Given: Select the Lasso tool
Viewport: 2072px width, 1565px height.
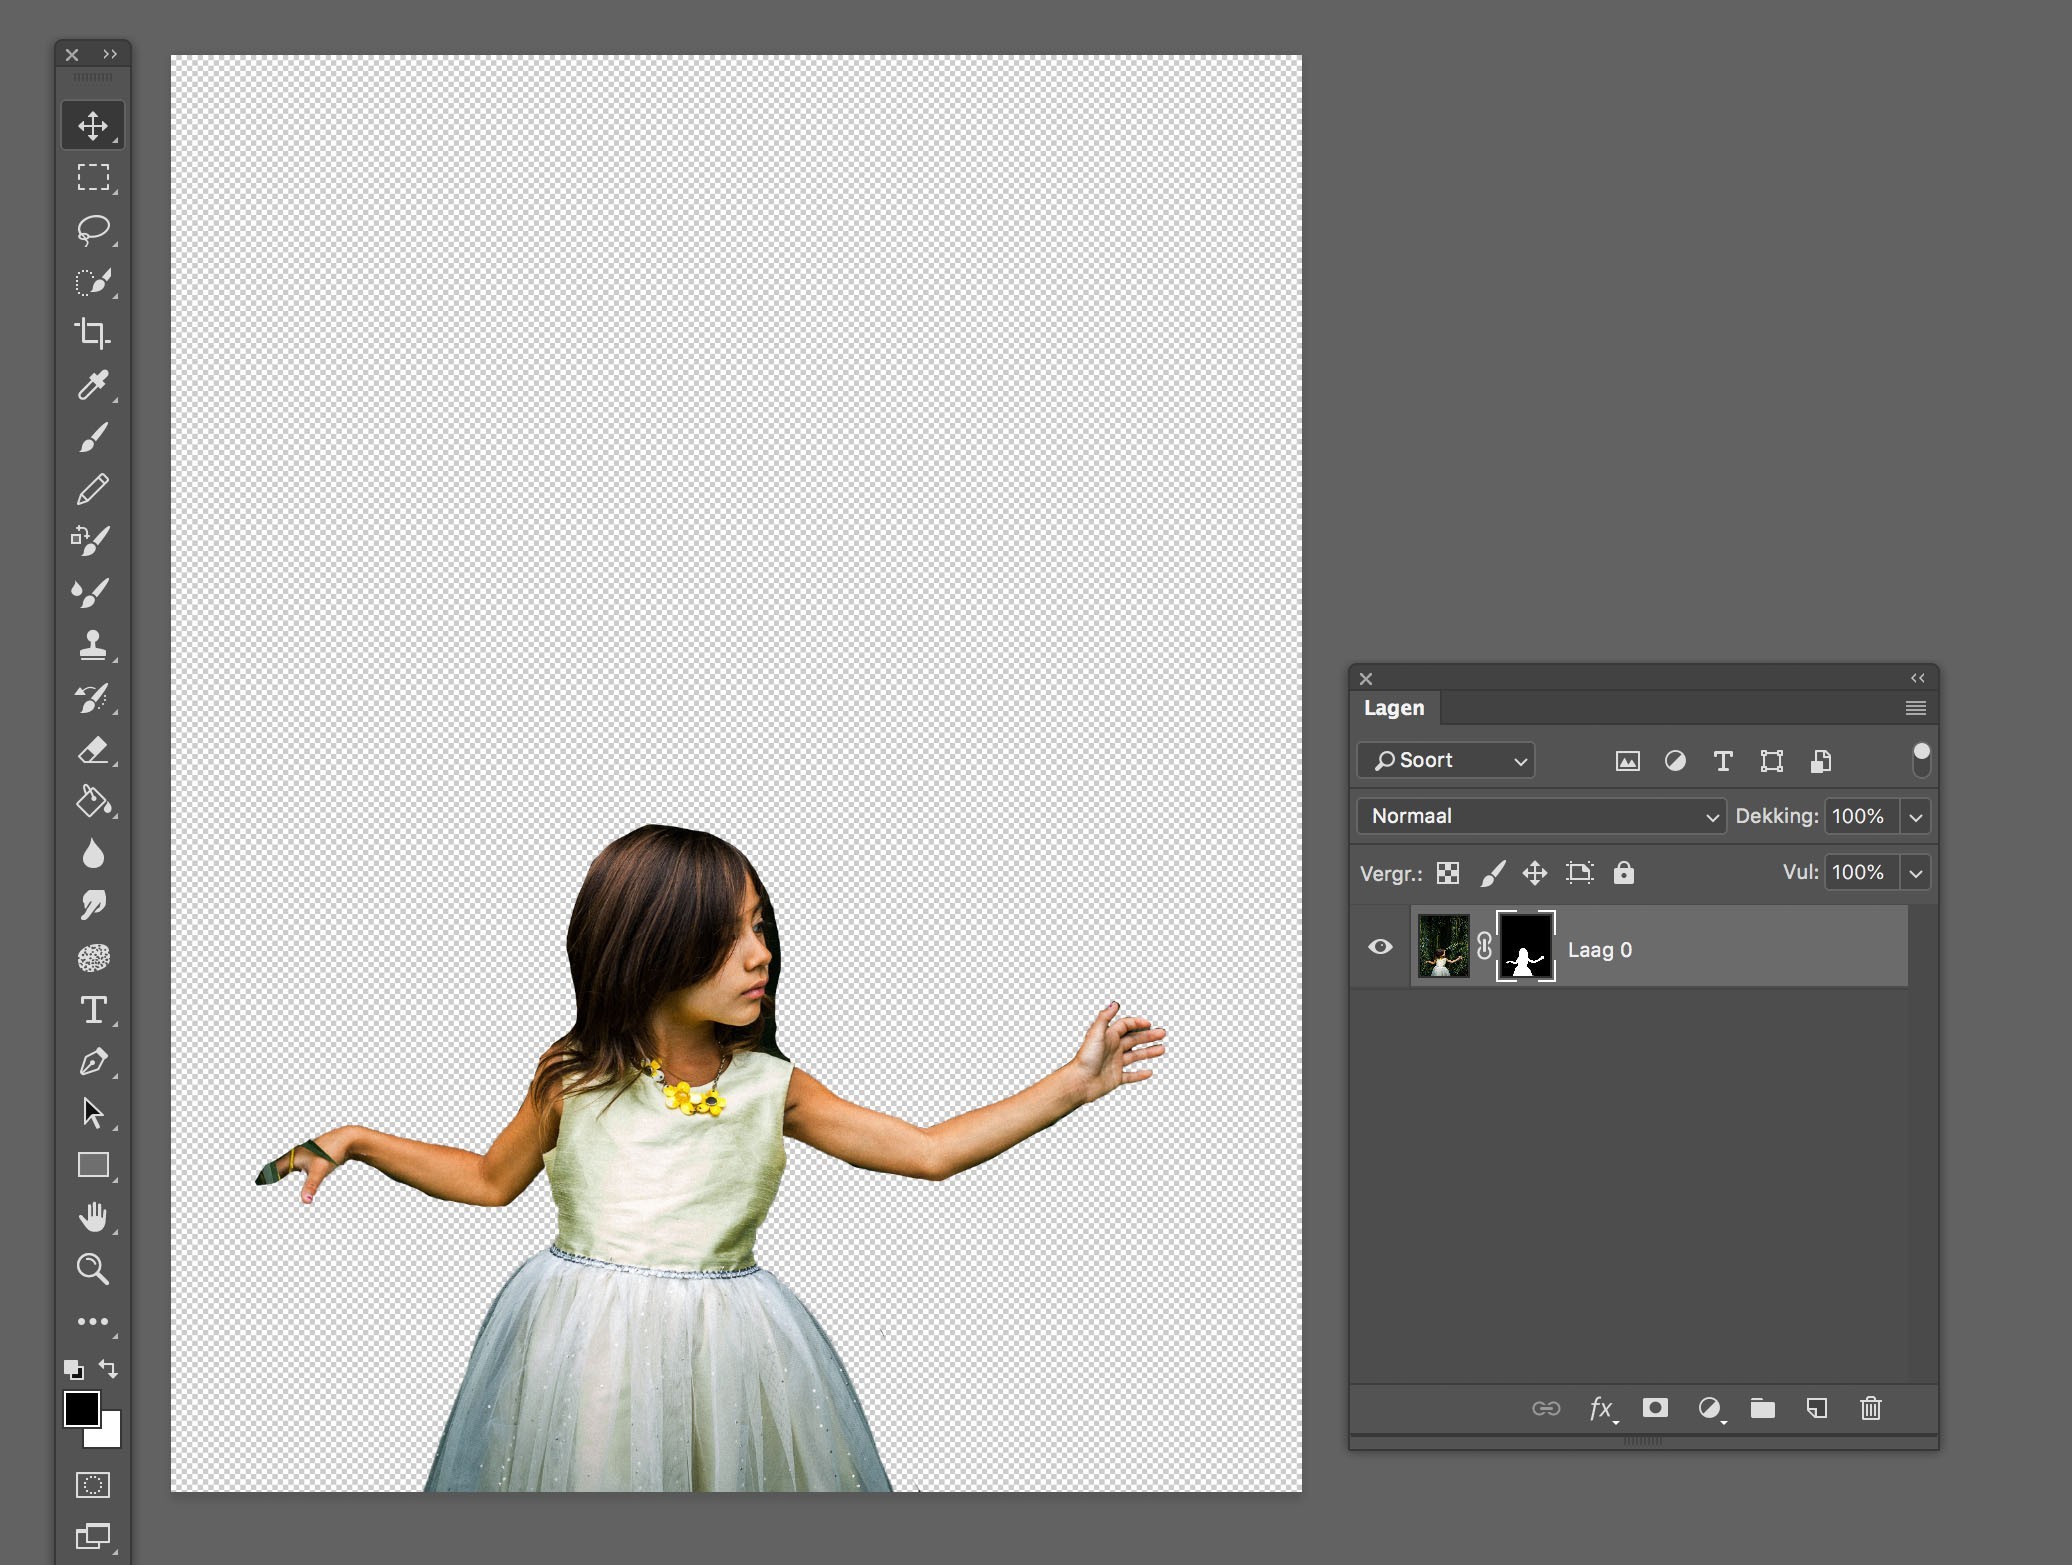Looking at the screenshot, I should pos(93,229).
